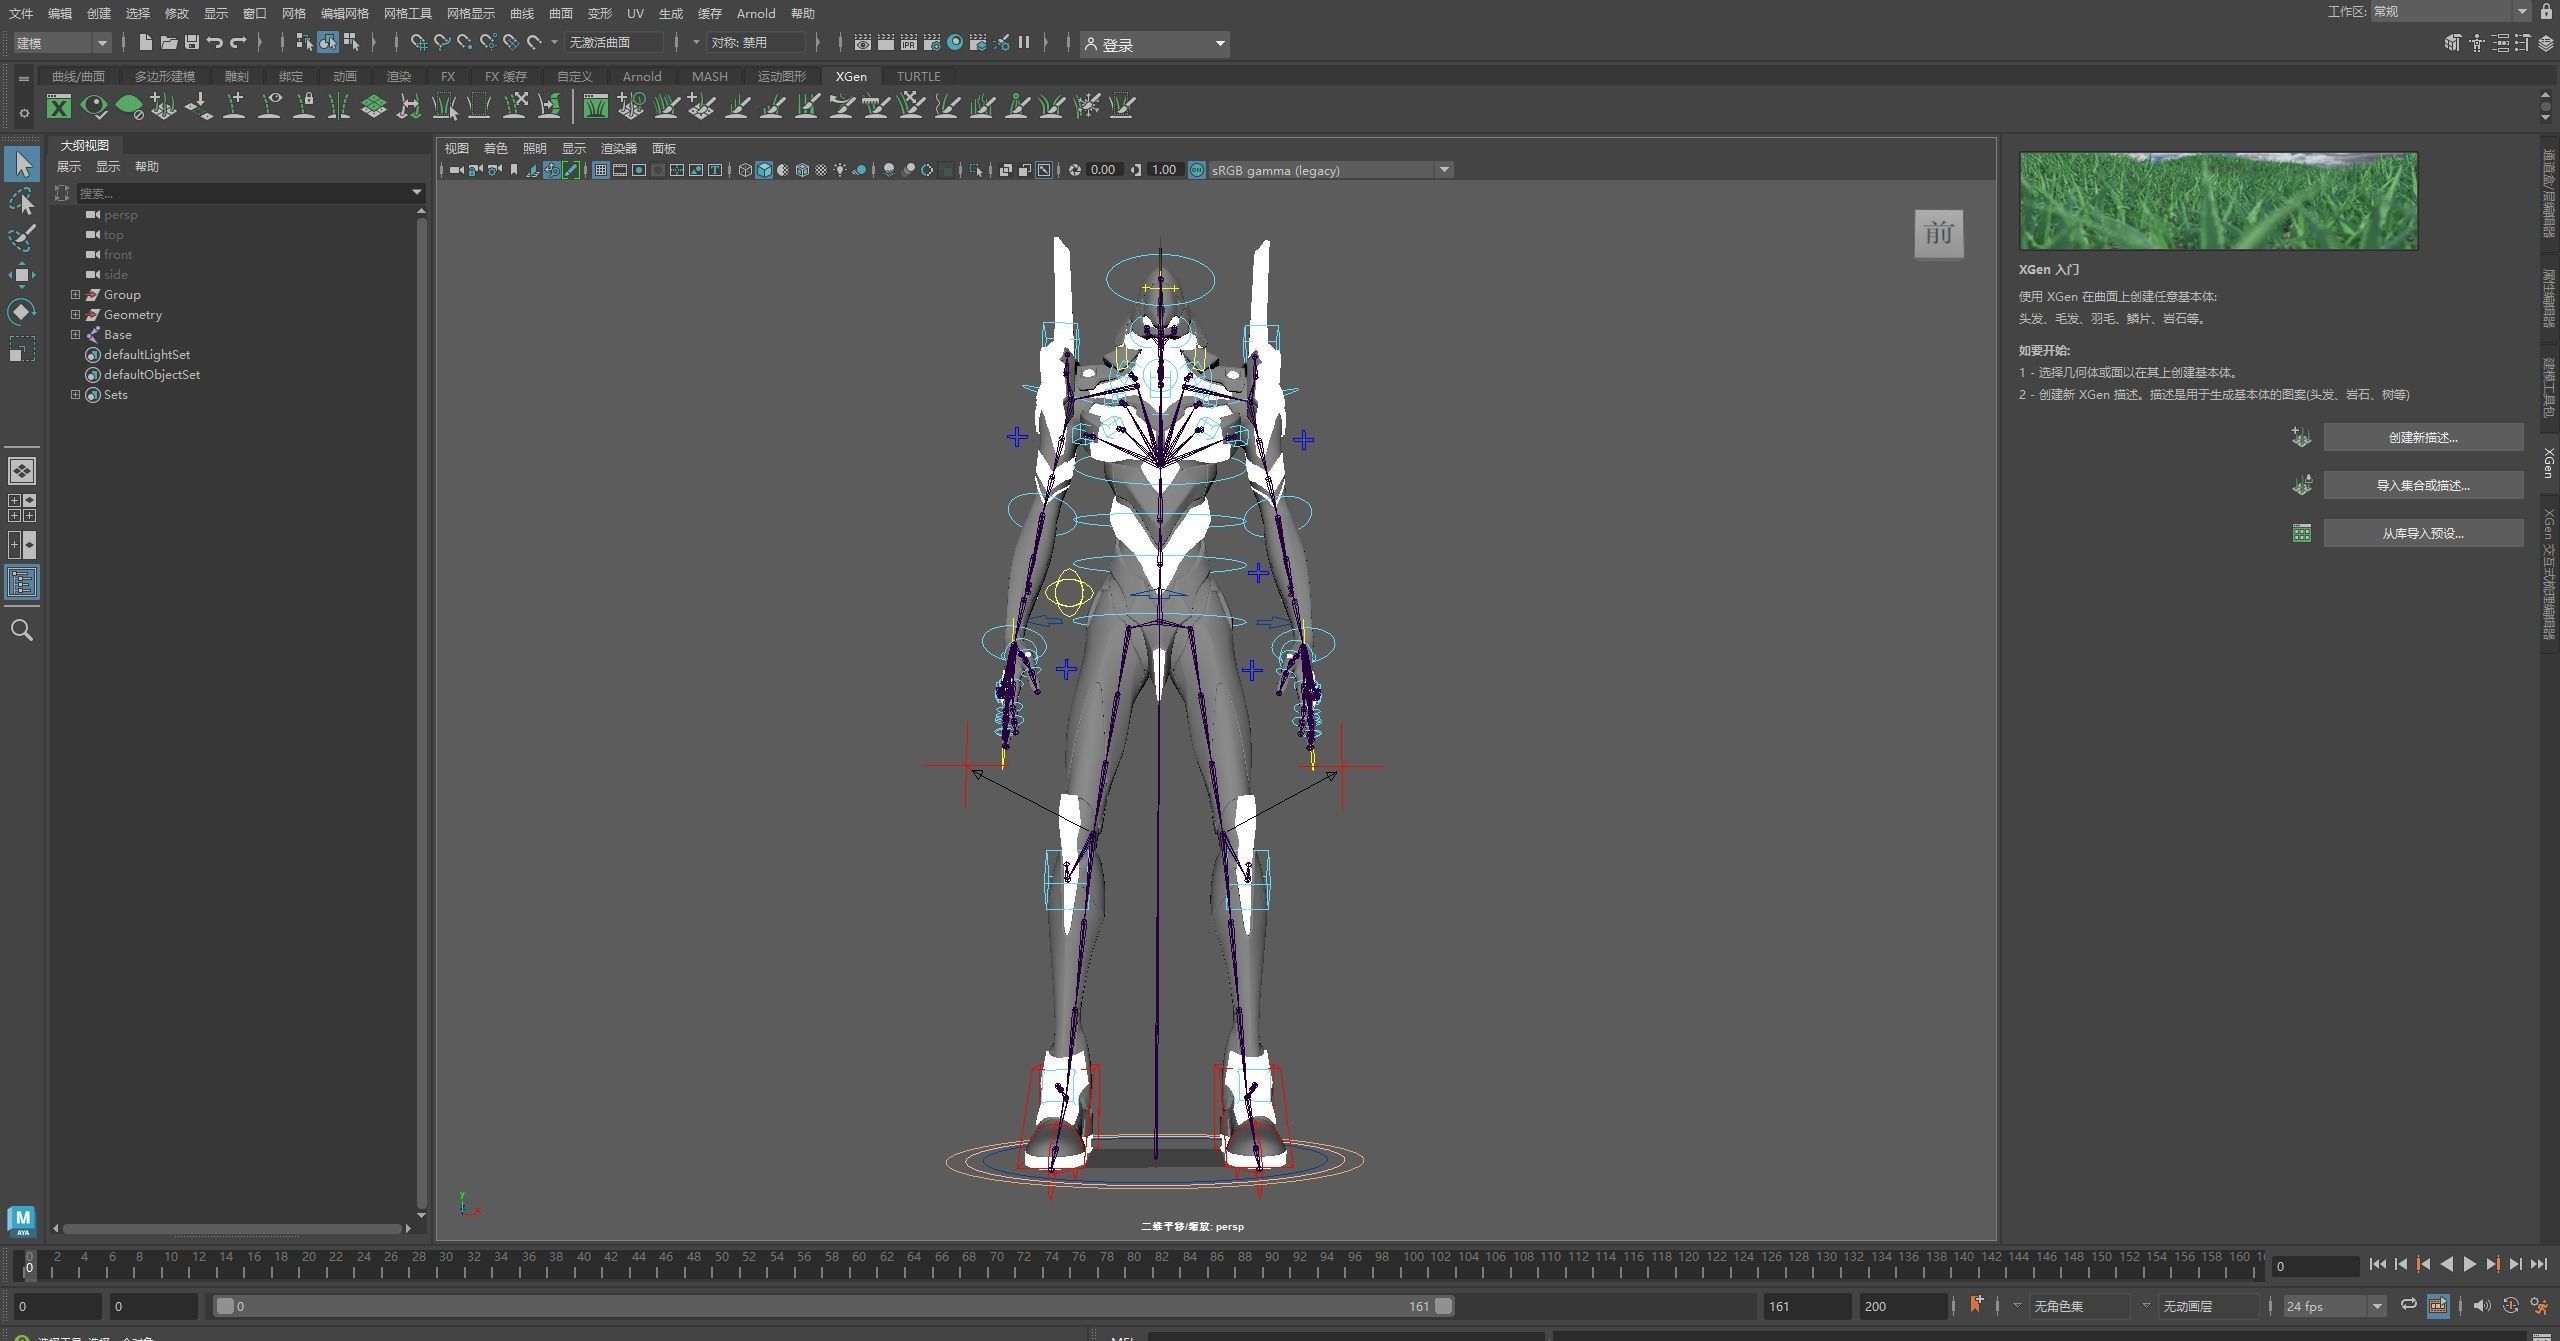Go to start of playback range
The height and width of the screenshot is (1341, 2560).
[2377, 1265]
